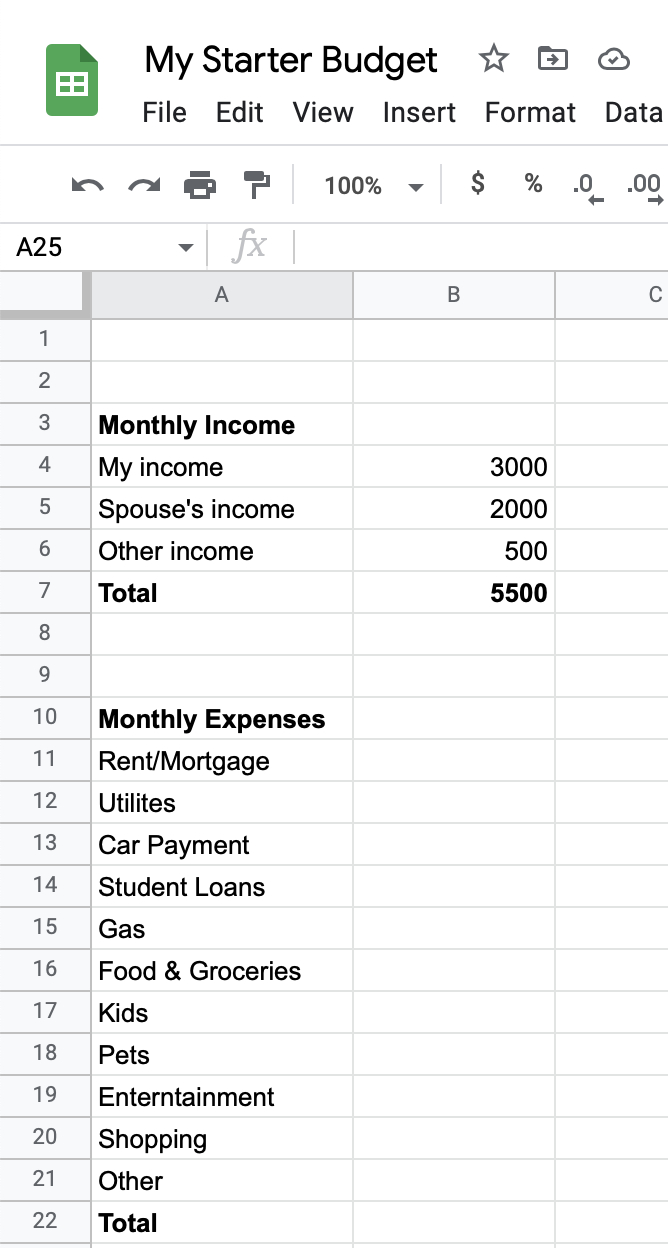This screenshot has height=1248, width=668.
Task: Select cell B7 showing total 5500
Action: [453, 593]
